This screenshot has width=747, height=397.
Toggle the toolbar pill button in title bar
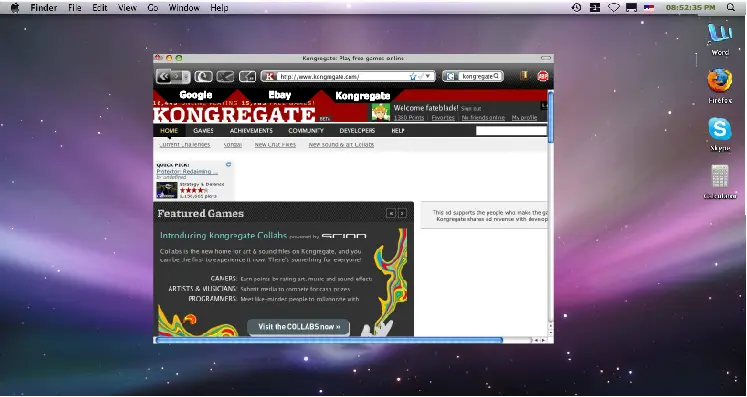(x=546, y=58)
